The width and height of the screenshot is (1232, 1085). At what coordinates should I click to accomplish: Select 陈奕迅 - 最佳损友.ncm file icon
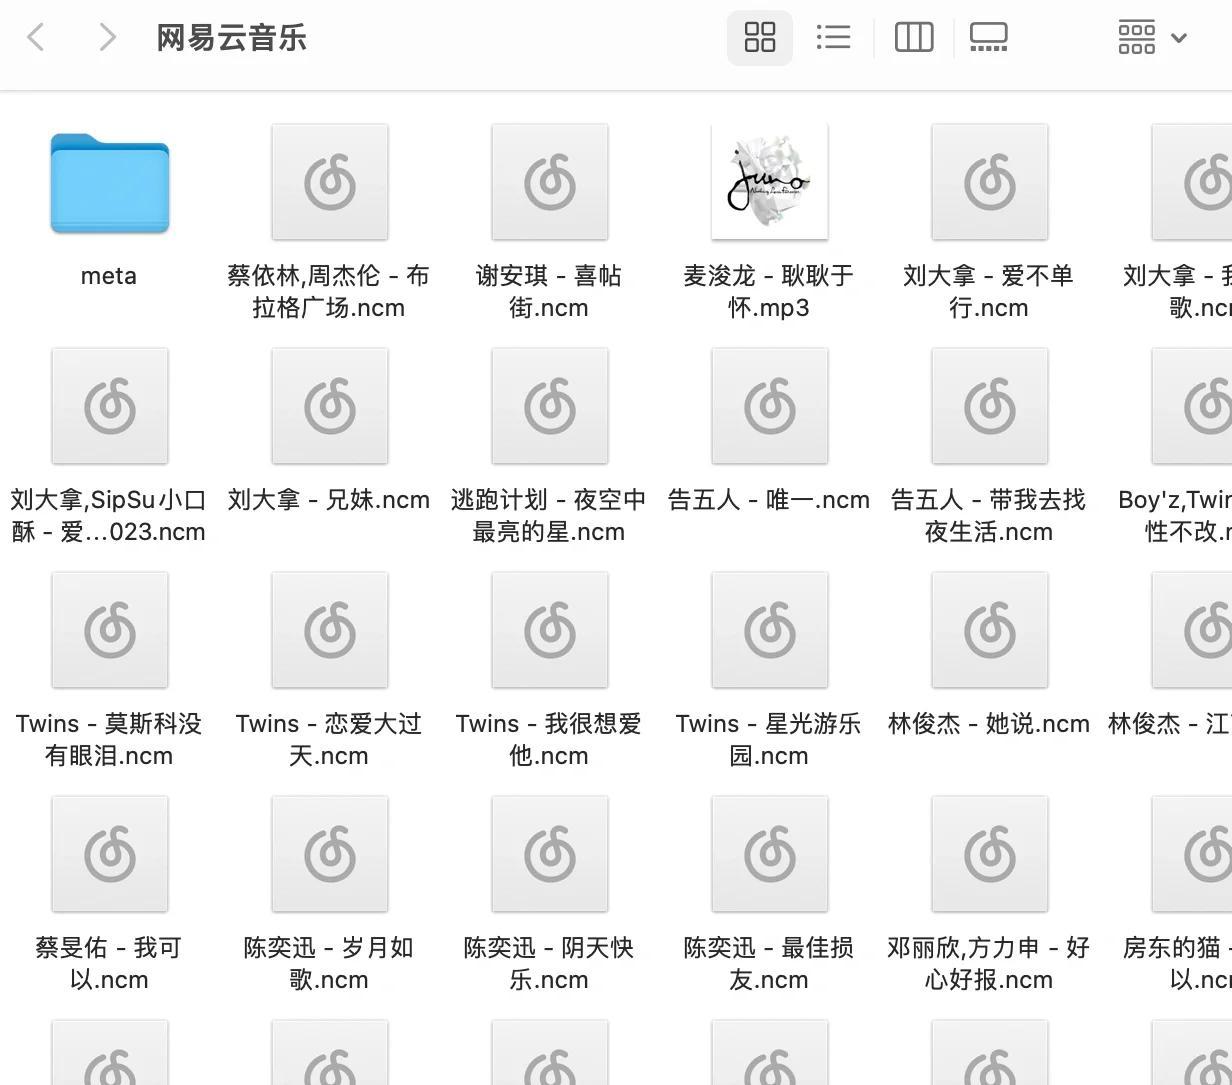click(770, 854)
